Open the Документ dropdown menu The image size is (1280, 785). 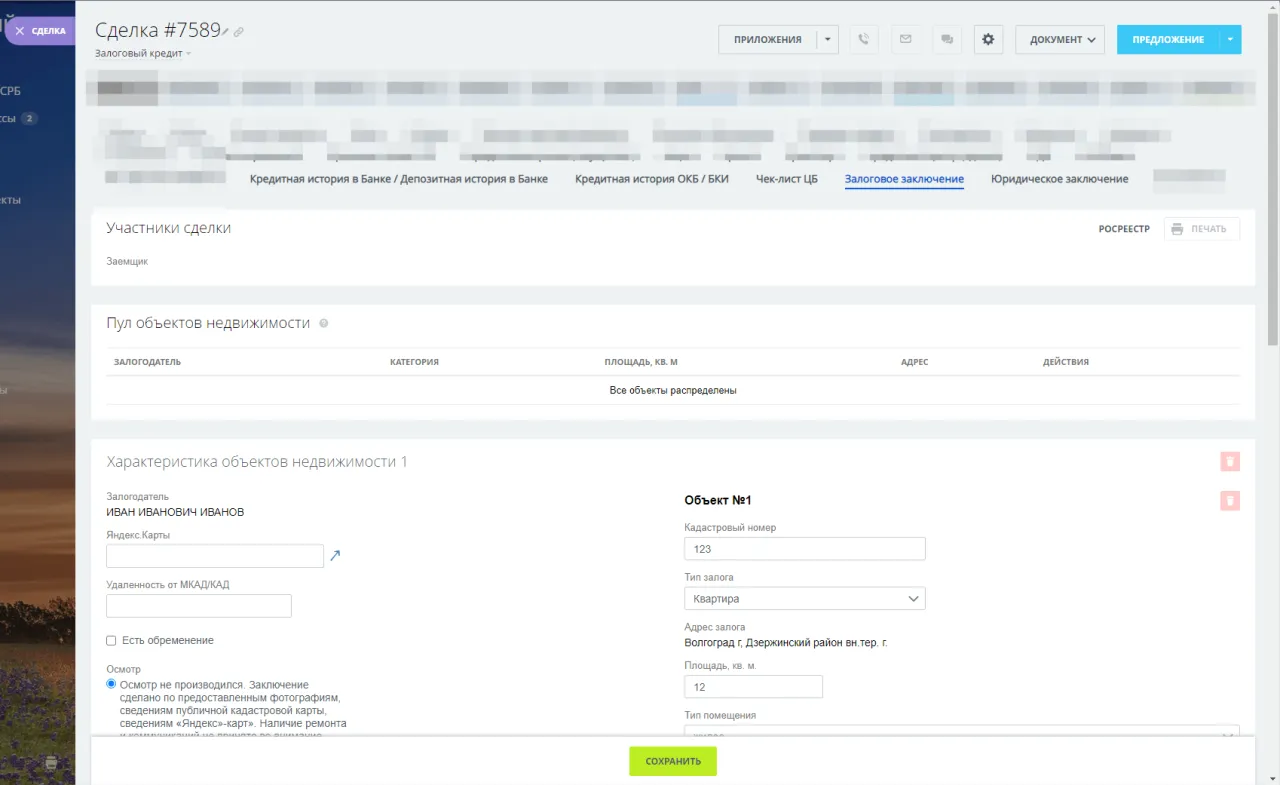pos(1059,39)
